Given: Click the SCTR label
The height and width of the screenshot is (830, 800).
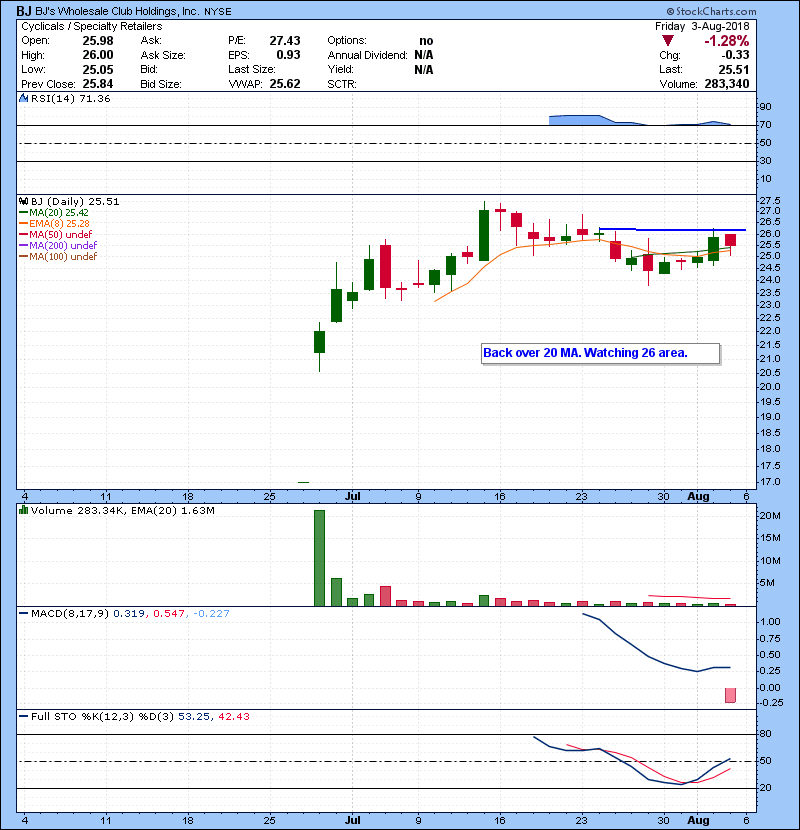Looking at the screenshot, I should pyautogui.click(x=341, y=84).
